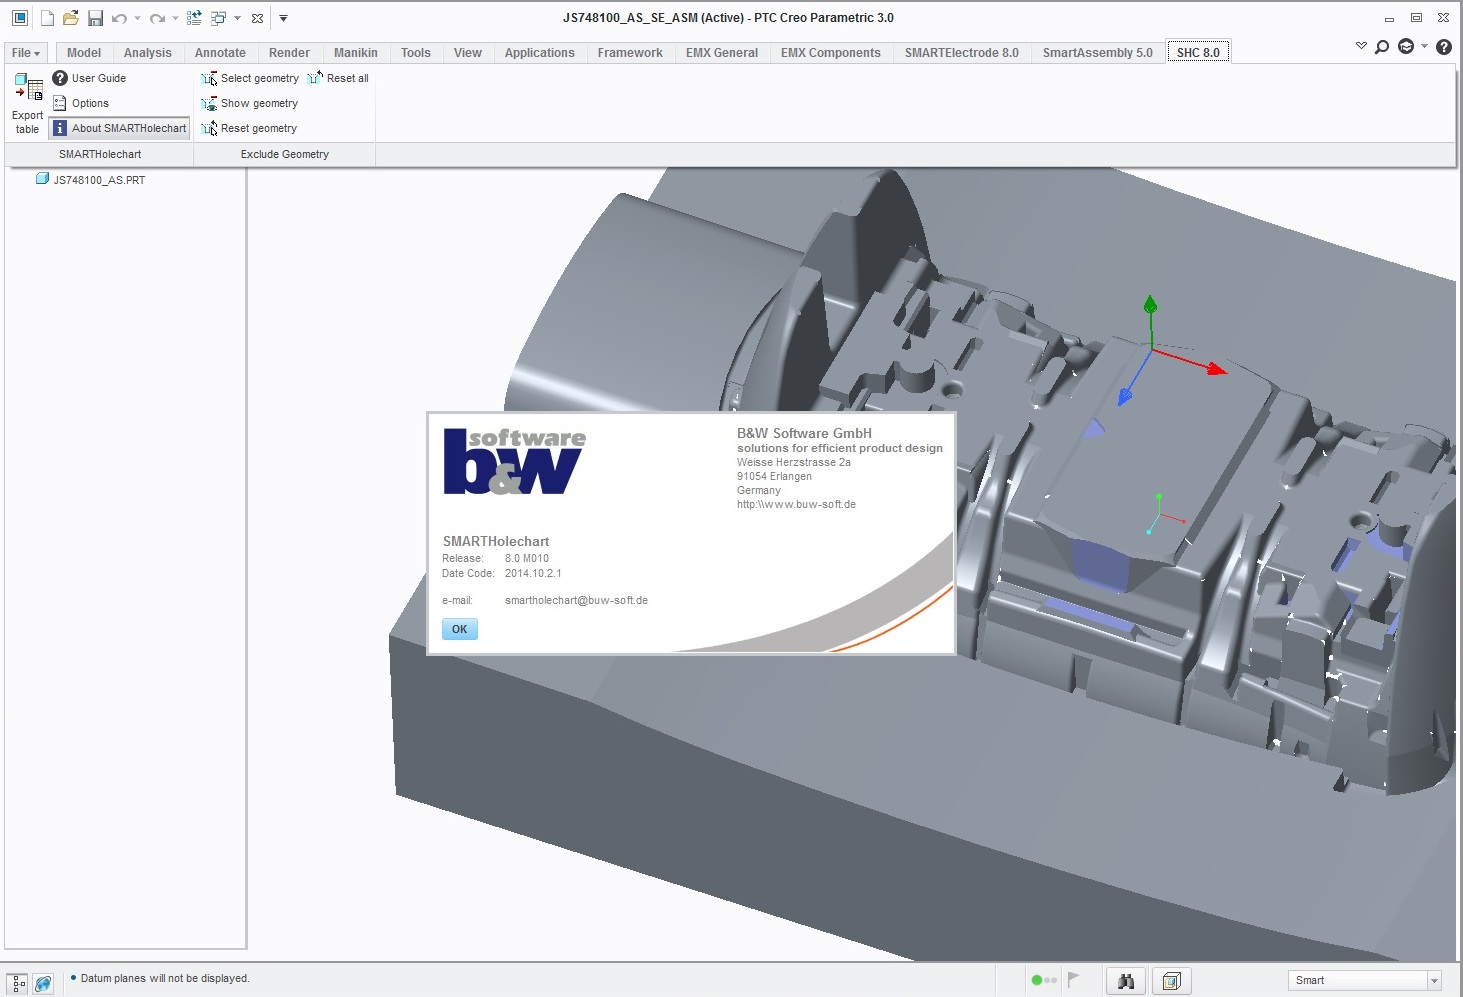Click the Windows switcher icon

point(218,18)
